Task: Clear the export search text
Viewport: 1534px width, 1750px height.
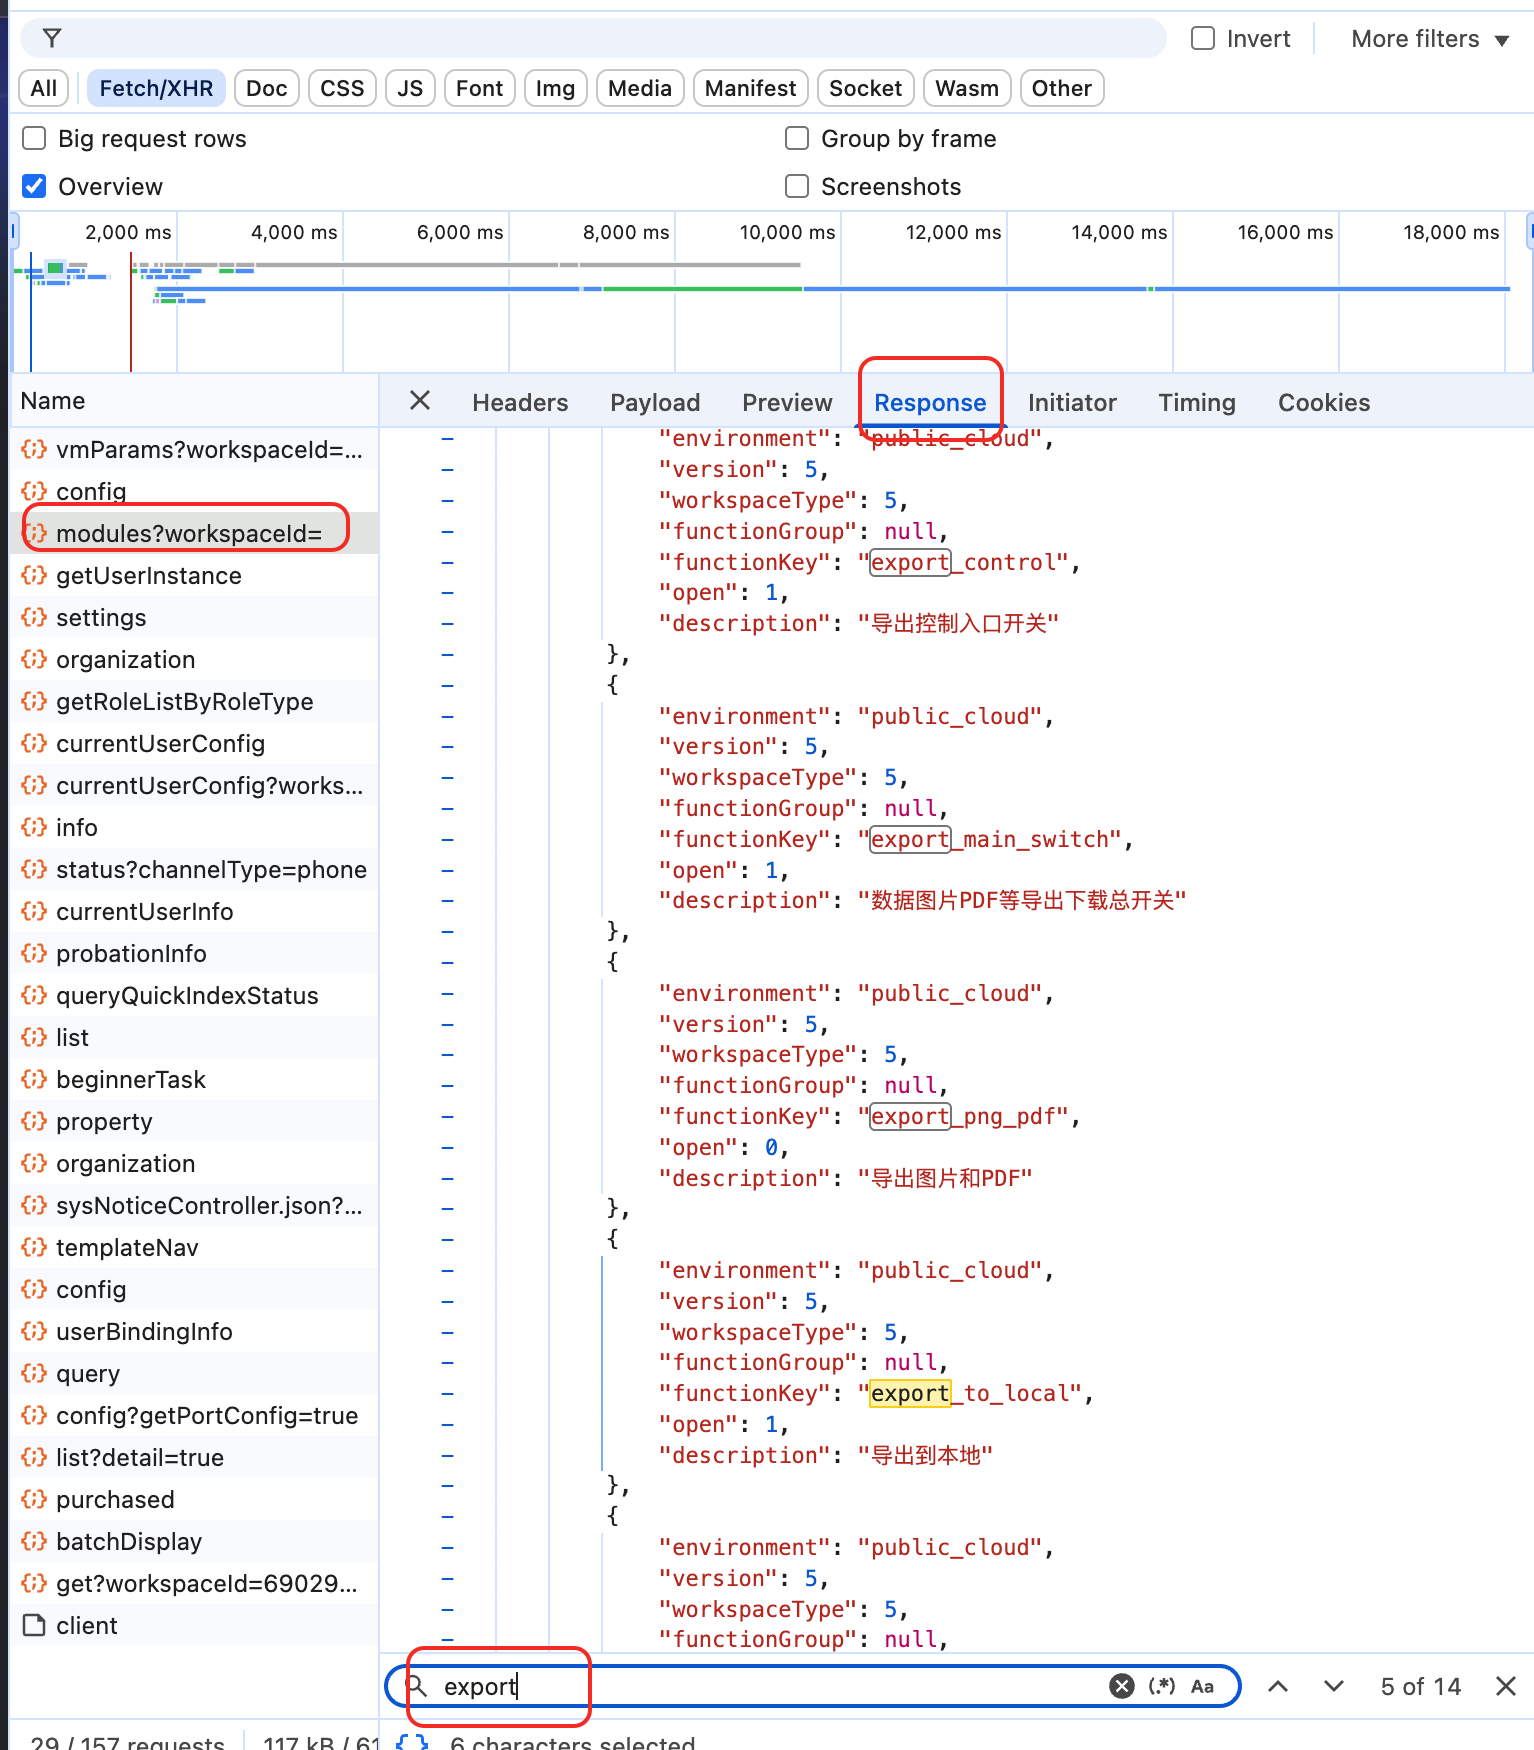Action: 1121,1686
